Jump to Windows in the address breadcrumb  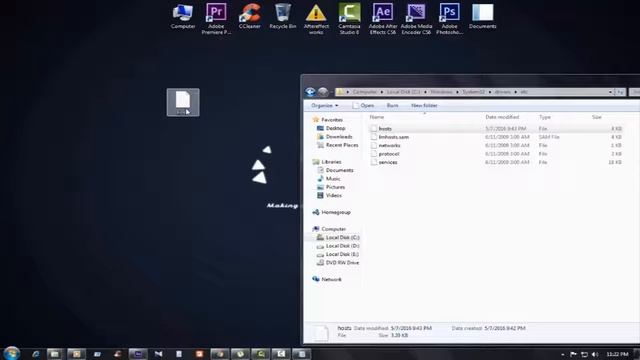[441, 92]
